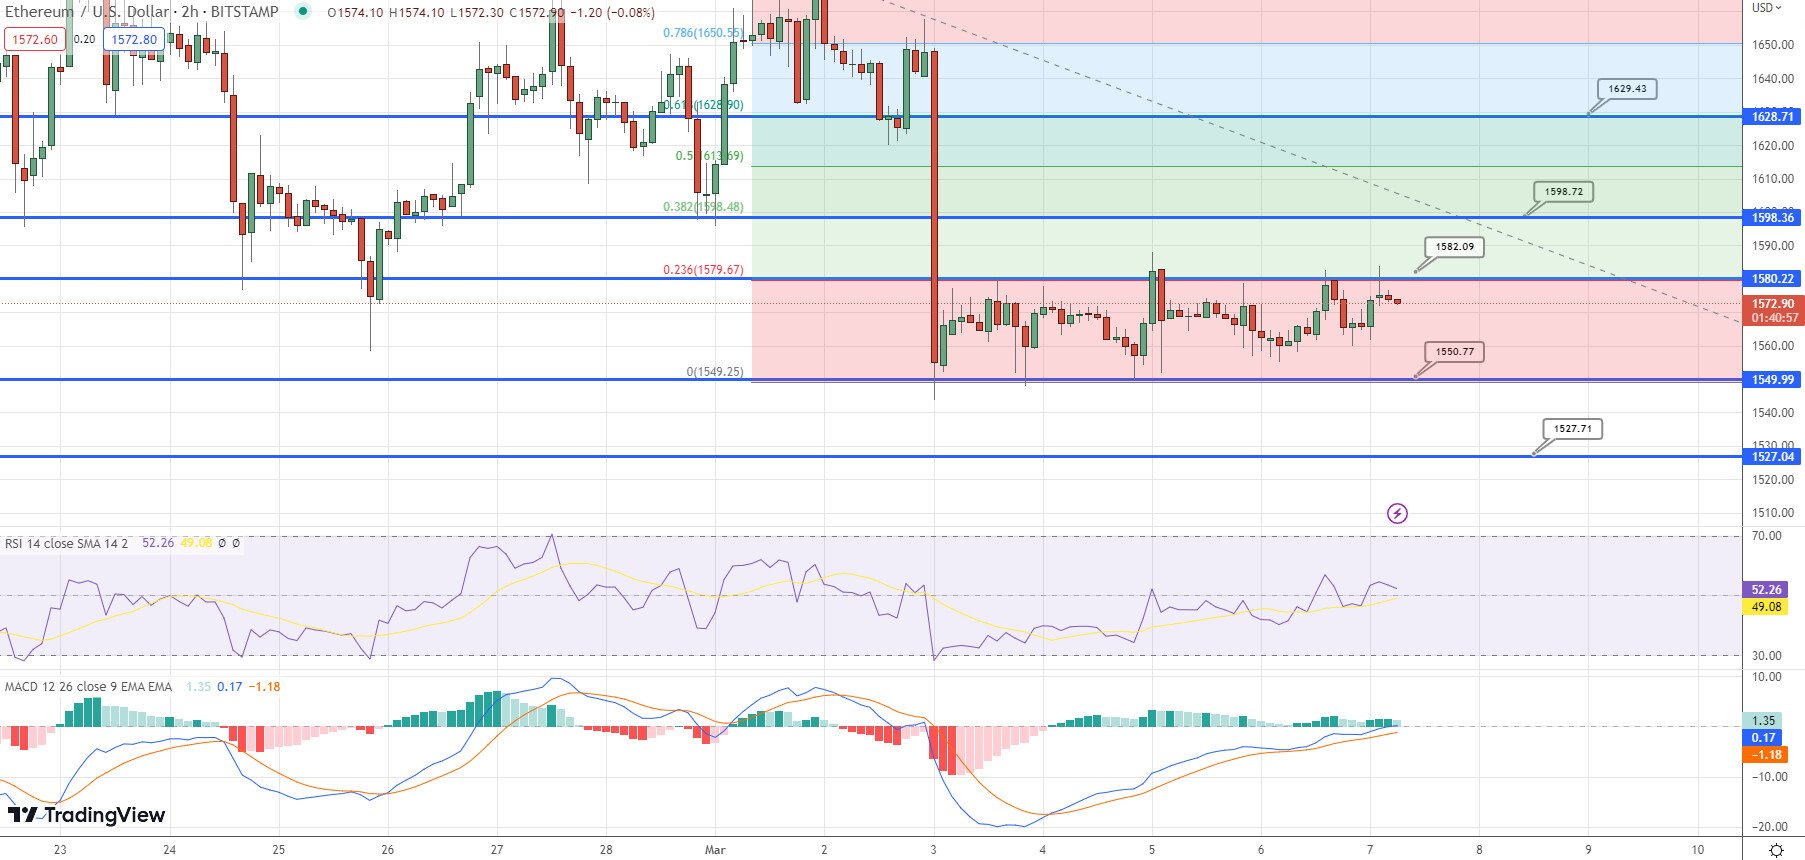Click the green market status dot

[x=303, y=12]
